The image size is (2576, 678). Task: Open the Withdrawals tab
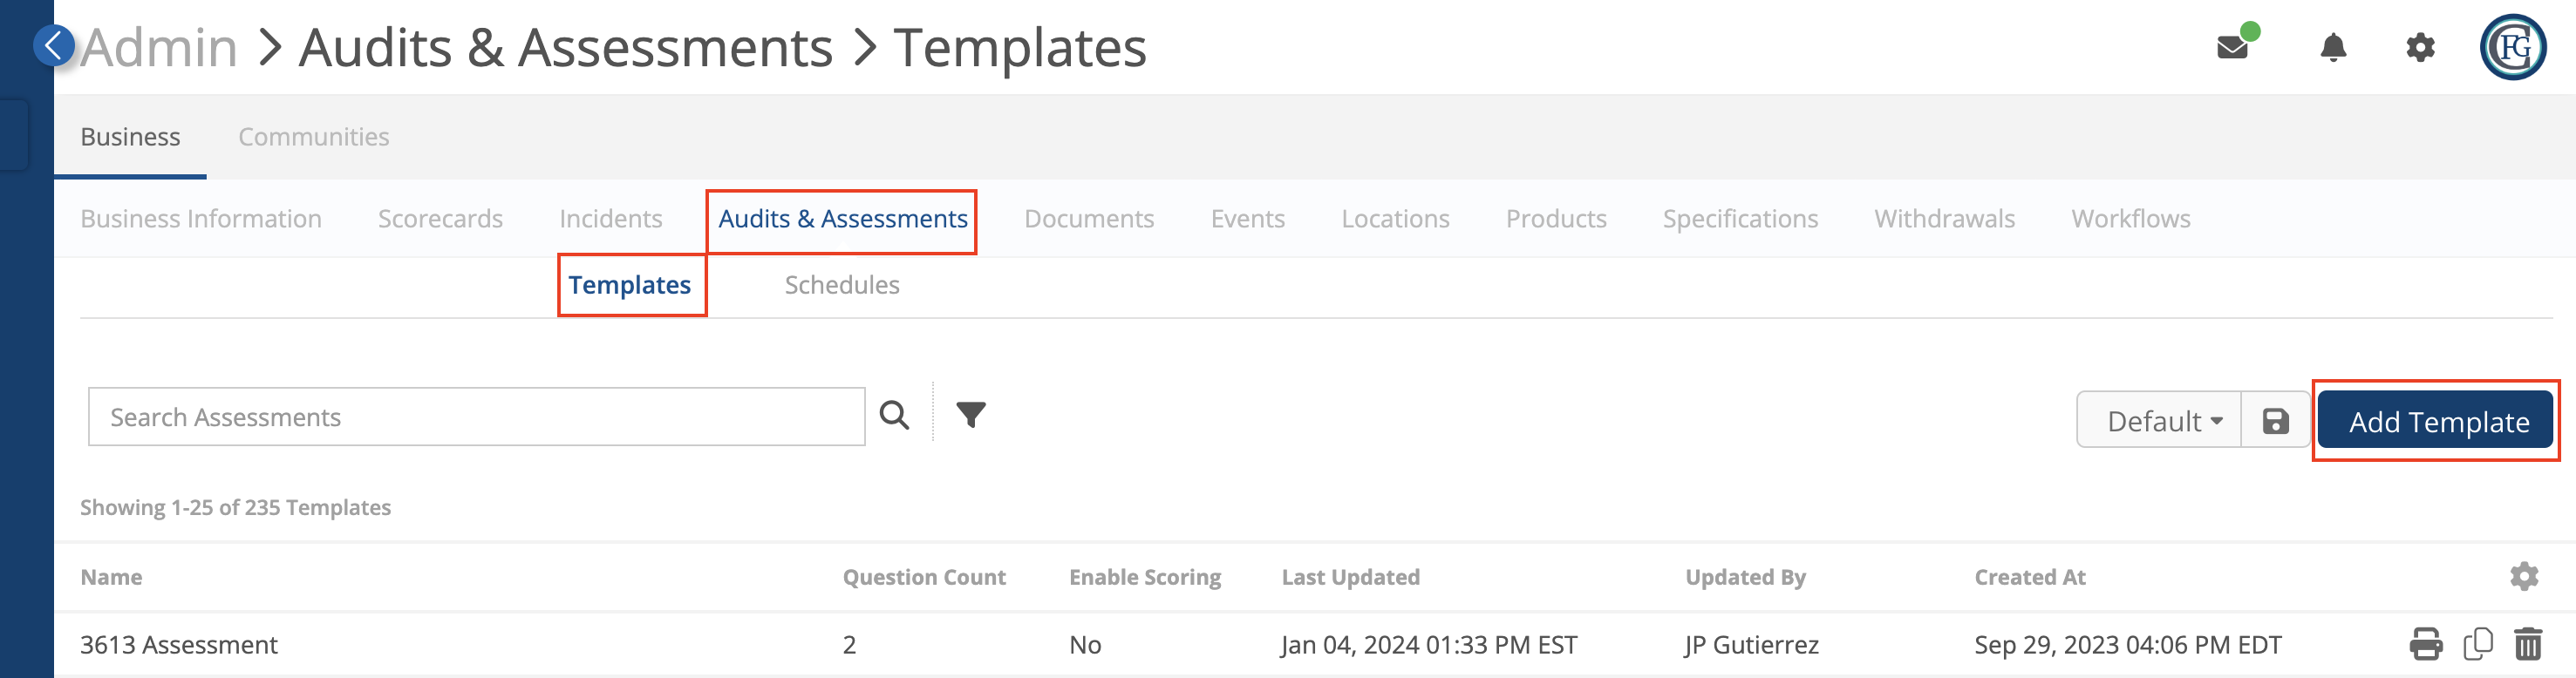(1944, 219)
